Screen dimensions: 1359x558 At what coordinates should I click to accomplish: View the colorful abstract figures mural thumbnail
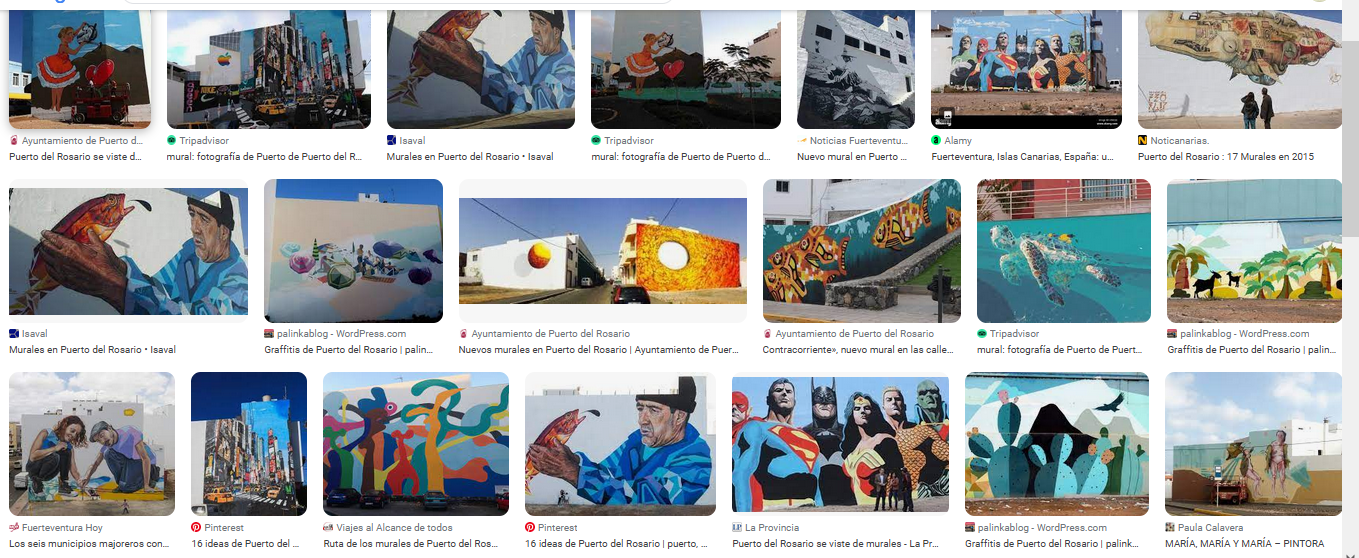(x=416, y=444)
